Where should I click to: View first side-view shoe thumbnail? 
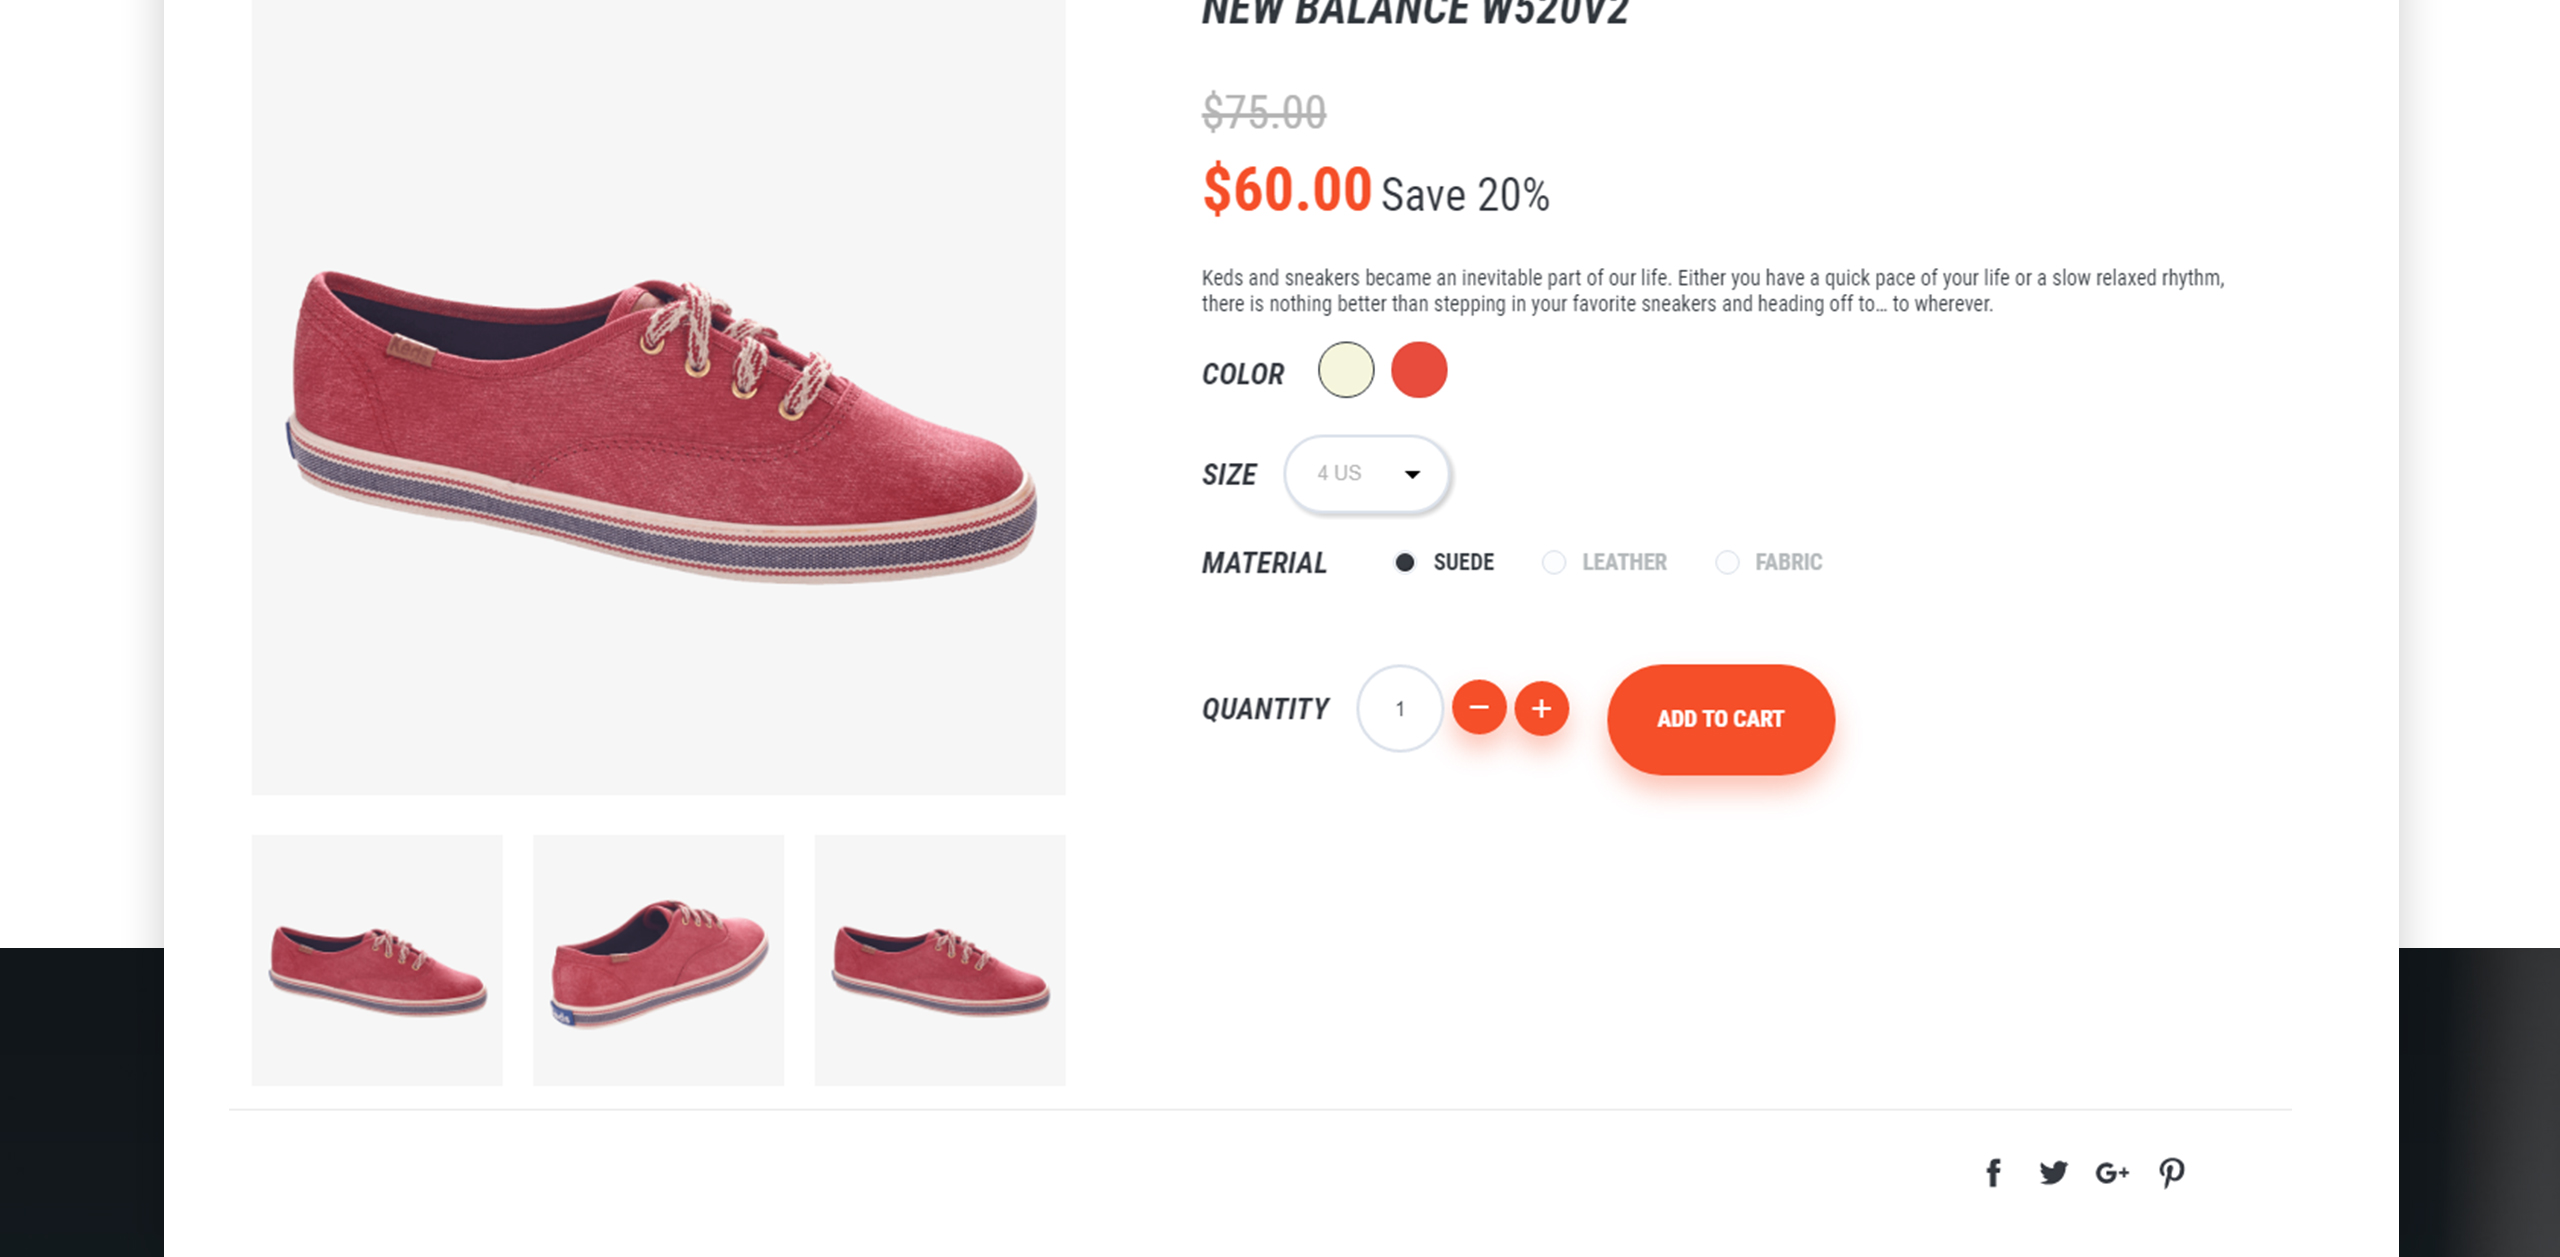(x=377, y=960)
